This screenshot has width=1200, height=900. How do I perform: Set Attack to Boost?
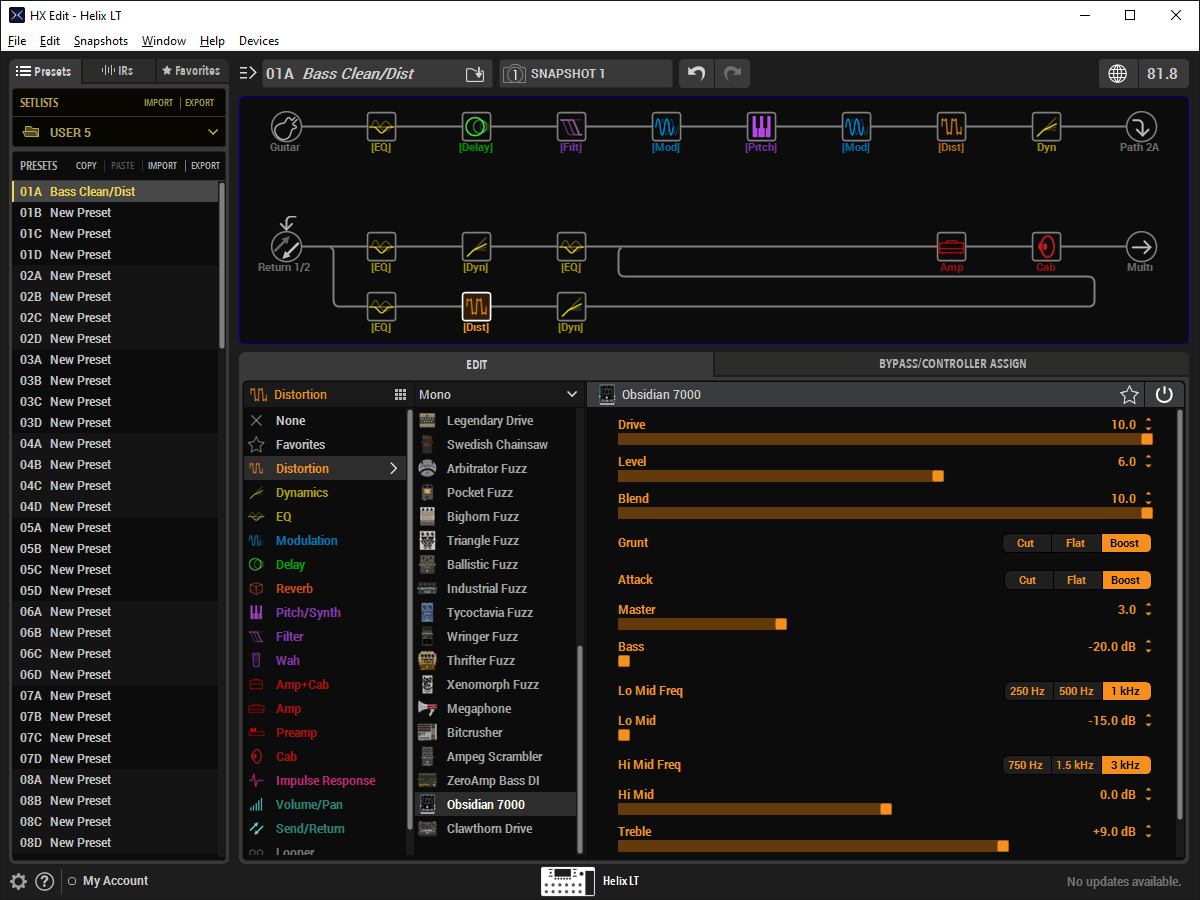pos(1126,580)
